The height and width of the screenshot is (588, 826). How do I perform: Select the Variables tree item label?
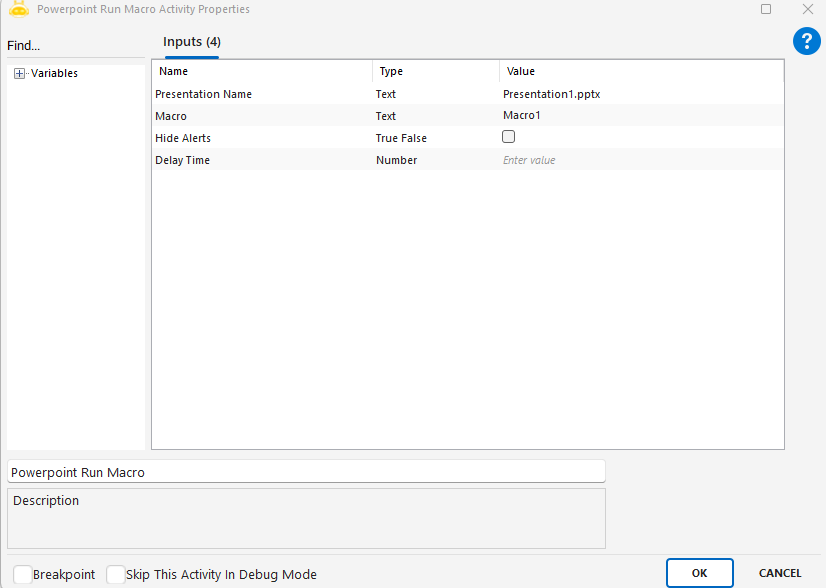point(54,73)
